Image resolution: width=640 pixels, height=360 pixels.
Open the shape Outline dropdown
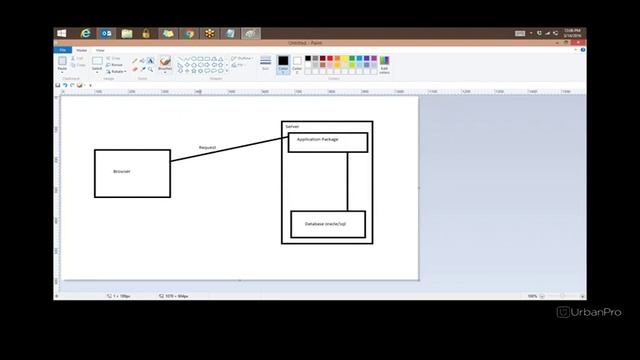tap(242, 58)
